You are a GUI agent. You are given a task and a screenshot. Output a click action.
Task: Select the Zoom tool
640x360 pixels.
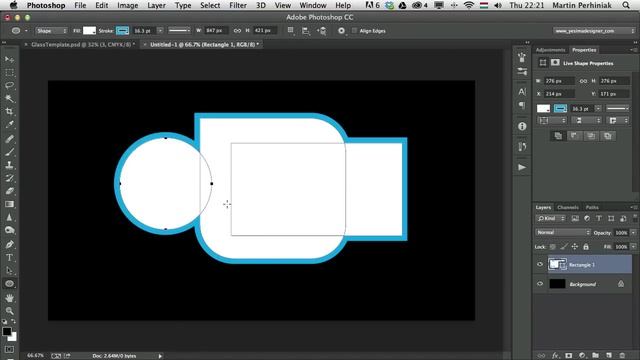(x=9, y=311)
